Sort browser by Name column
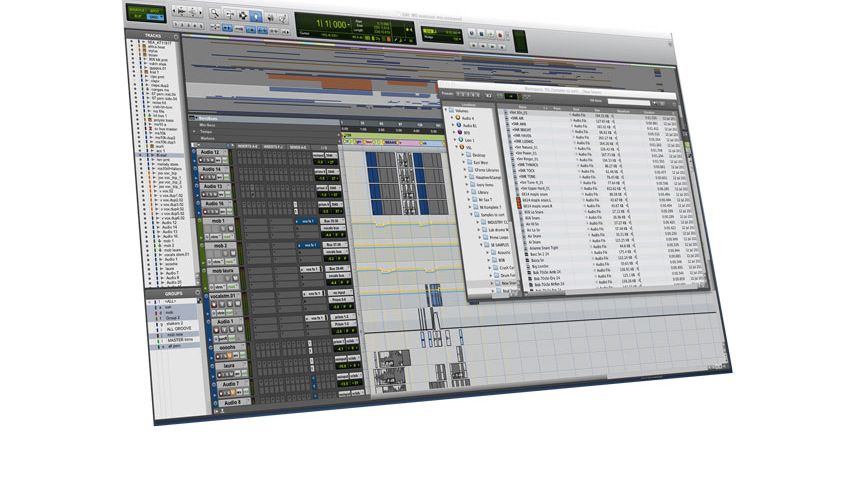850x478 pixels. coord(523,107)
